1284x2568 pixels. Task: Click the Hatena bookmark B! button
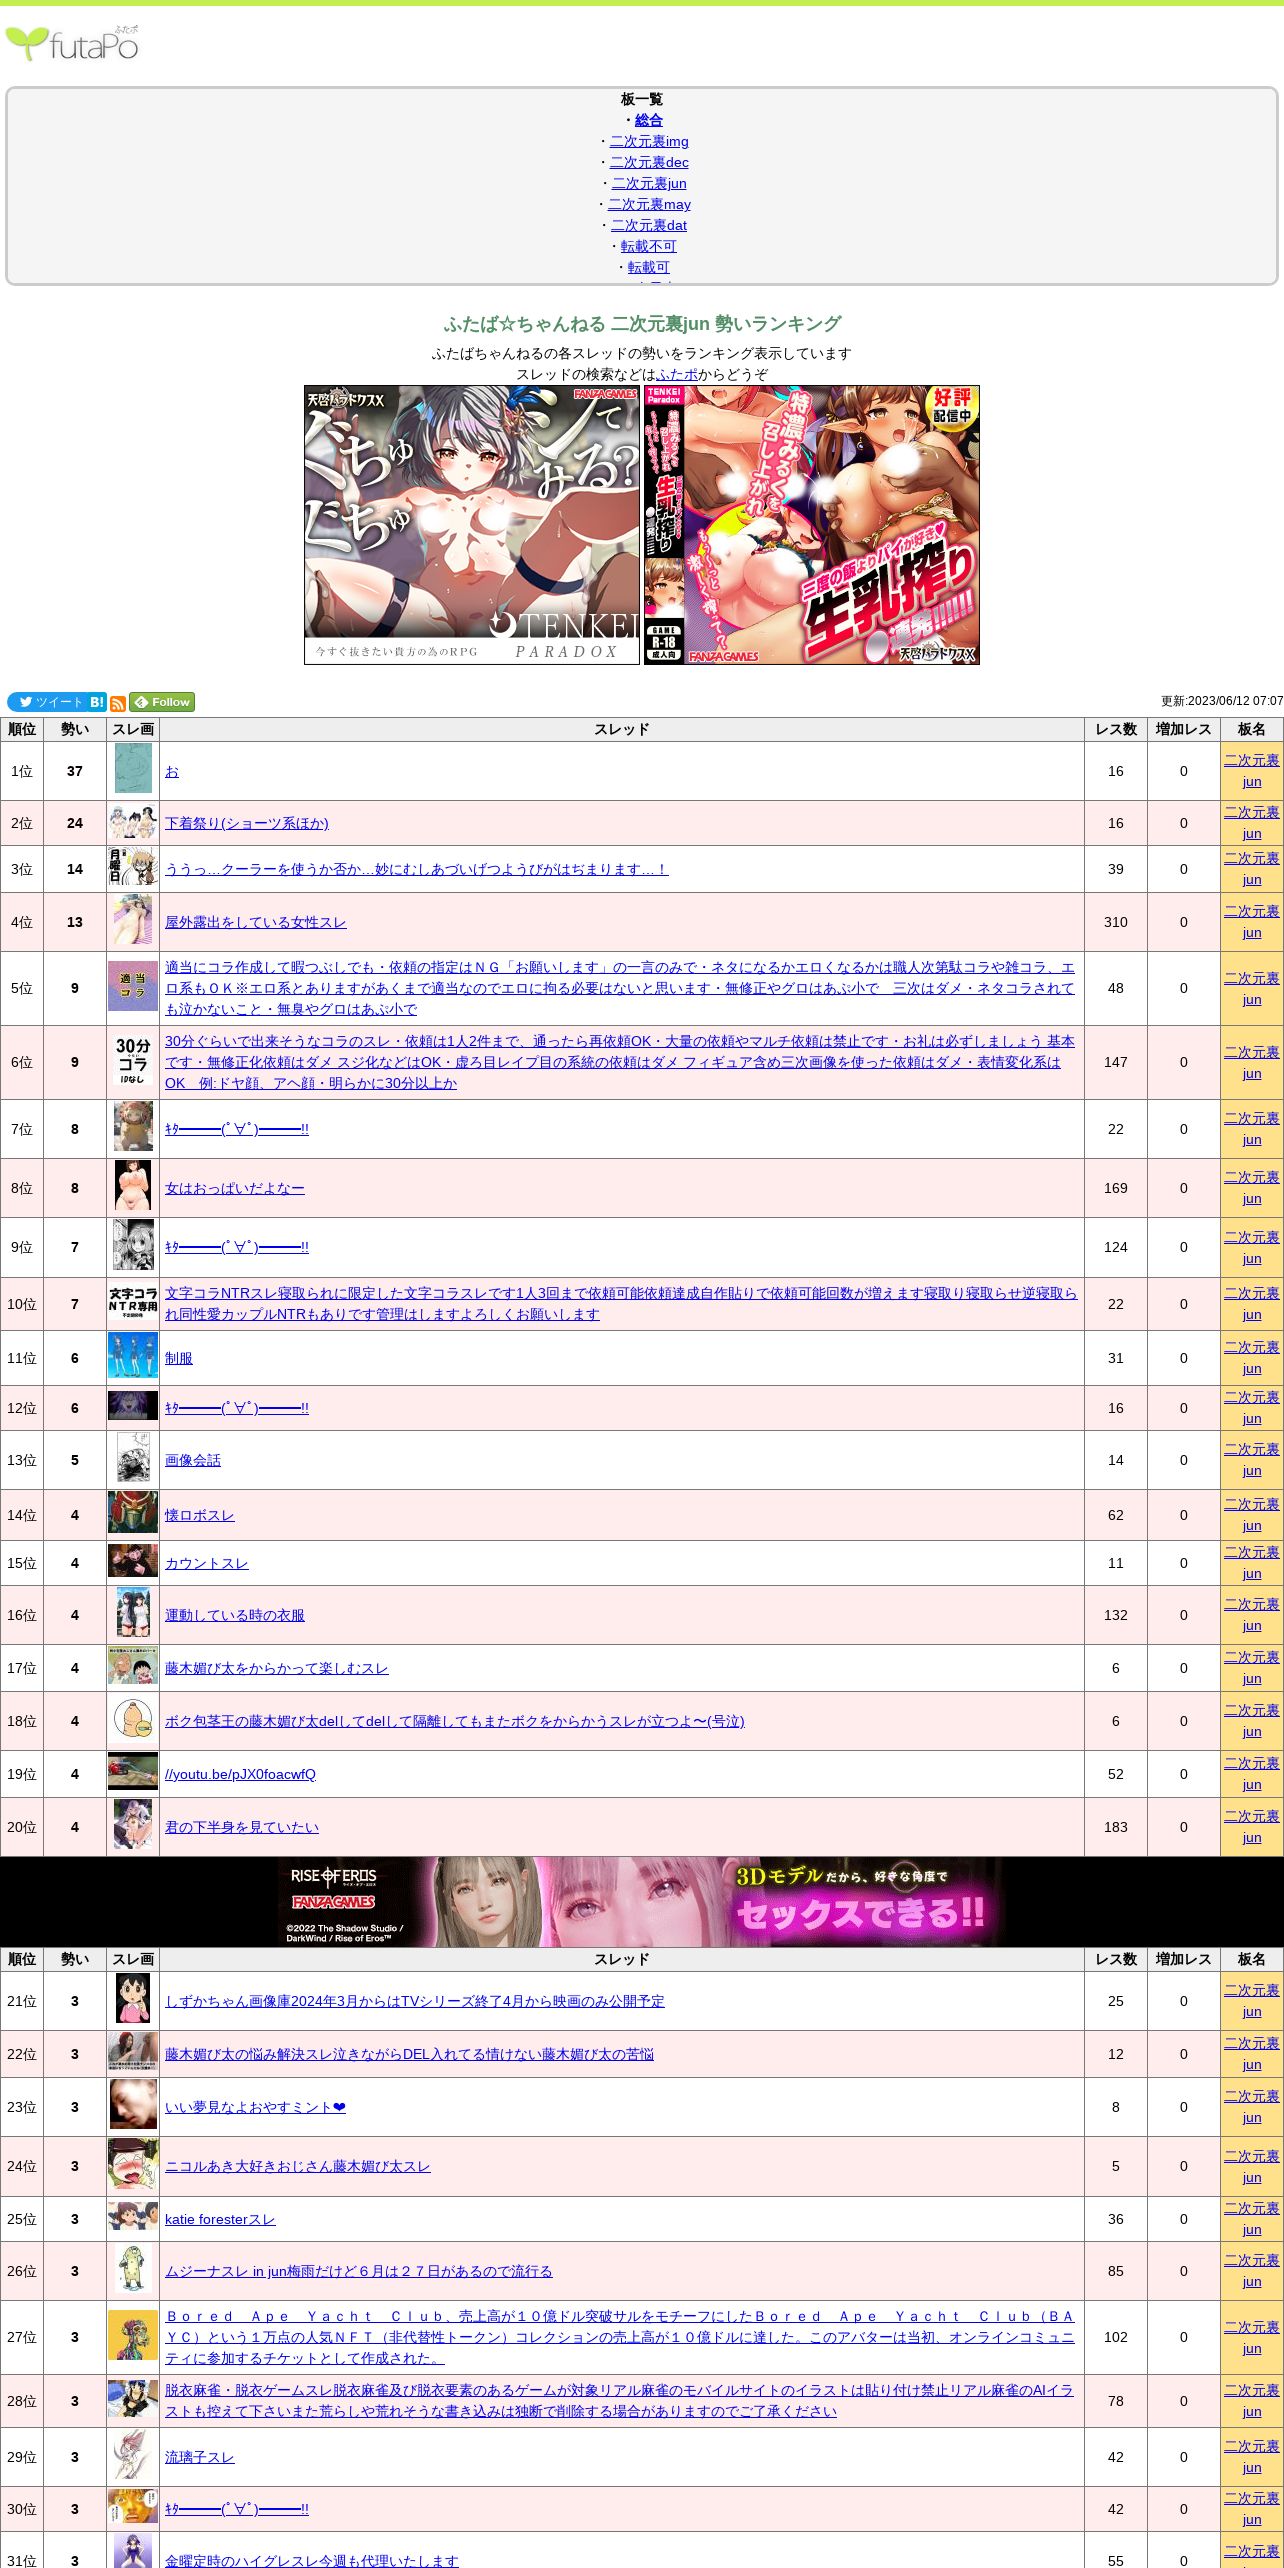pyautogui.click(x=97, y=702)
